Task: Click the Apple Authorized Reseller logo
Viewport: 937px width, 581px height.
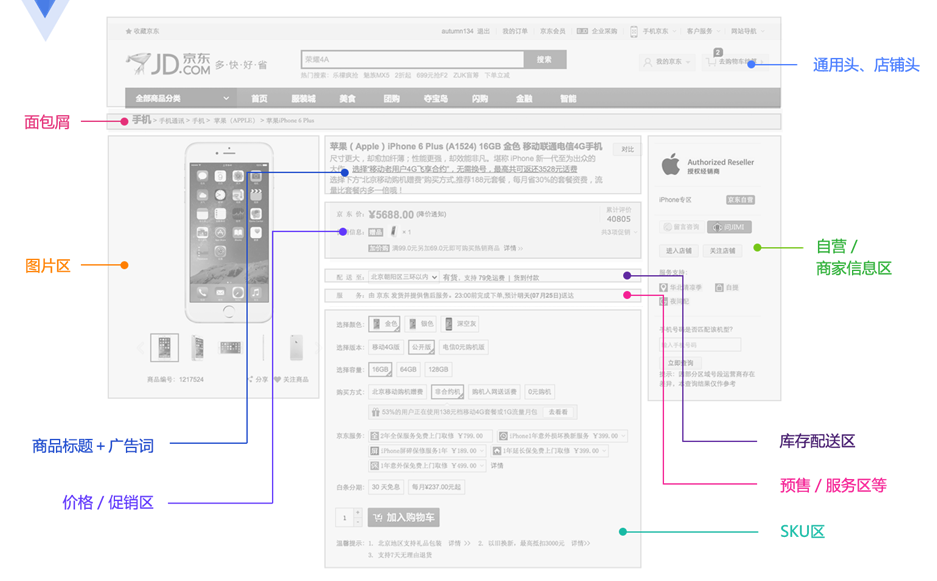Action: tap(670, 164)
